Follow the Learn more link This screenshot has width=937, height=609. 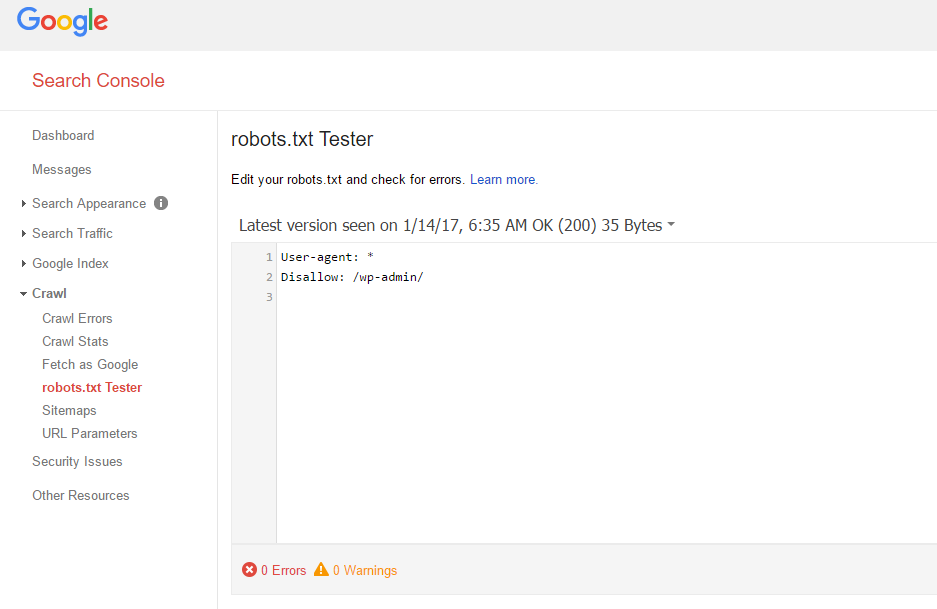tap(504, 180)
